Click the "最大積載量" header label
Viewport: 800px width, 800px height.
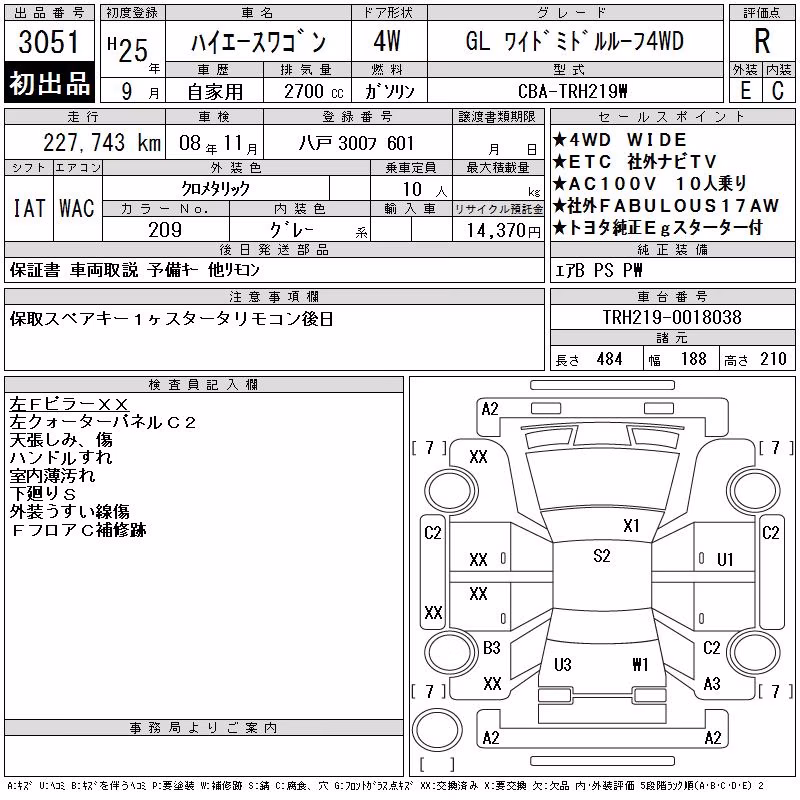click(x=498, y=168)
